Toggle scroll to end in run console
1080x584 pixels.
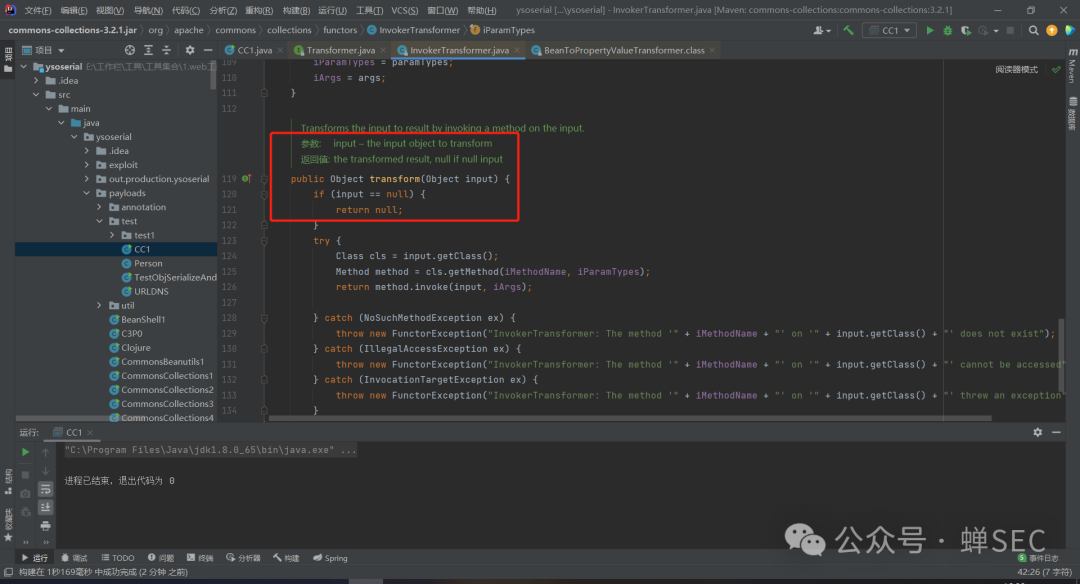pos(45,507)
